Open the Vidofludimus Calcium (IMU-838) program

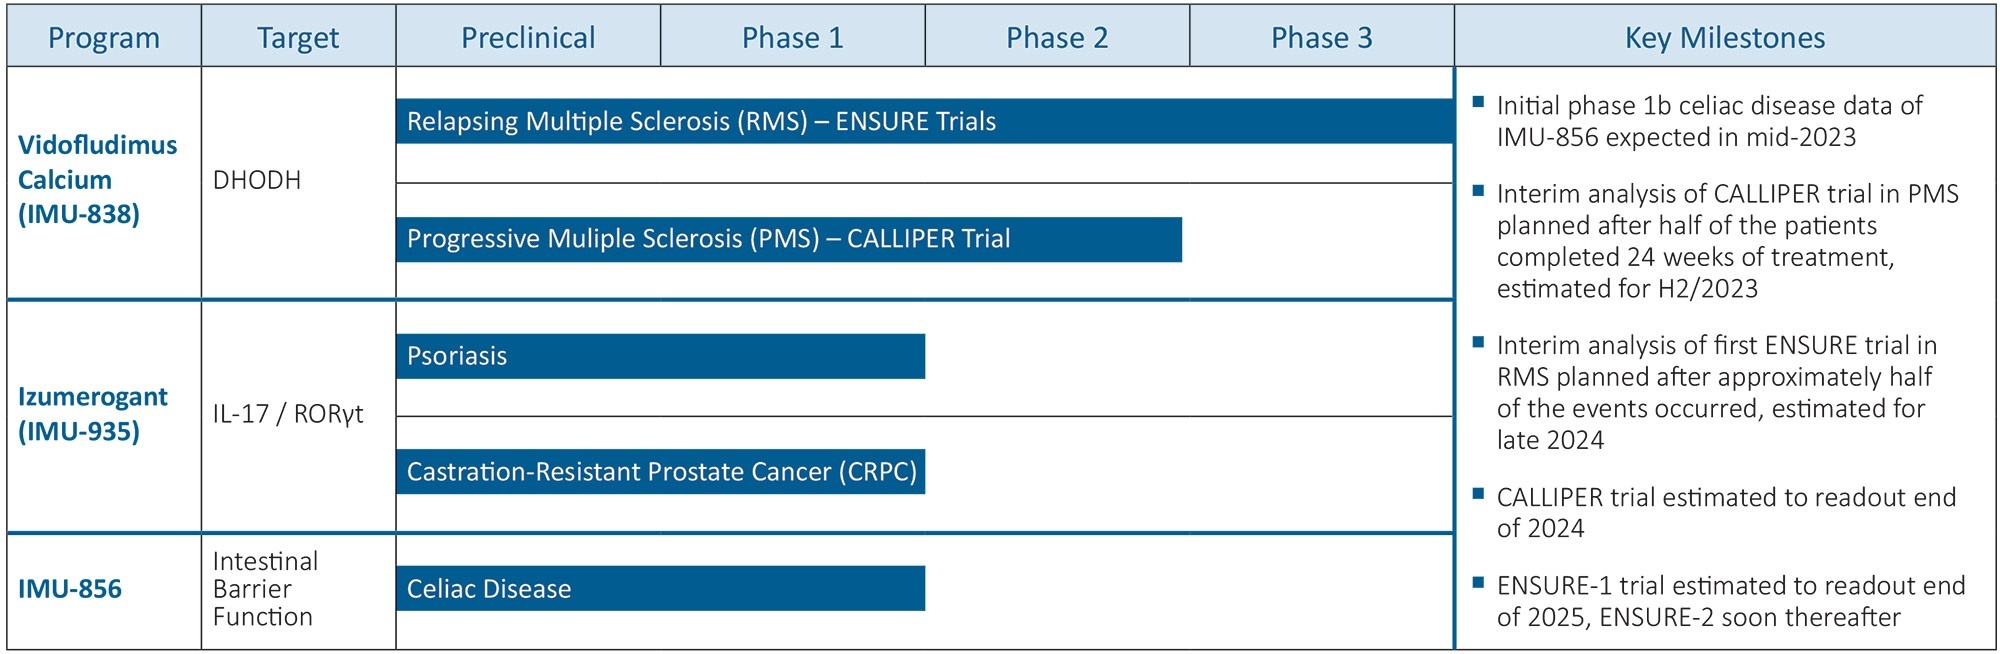coord(97,180)
